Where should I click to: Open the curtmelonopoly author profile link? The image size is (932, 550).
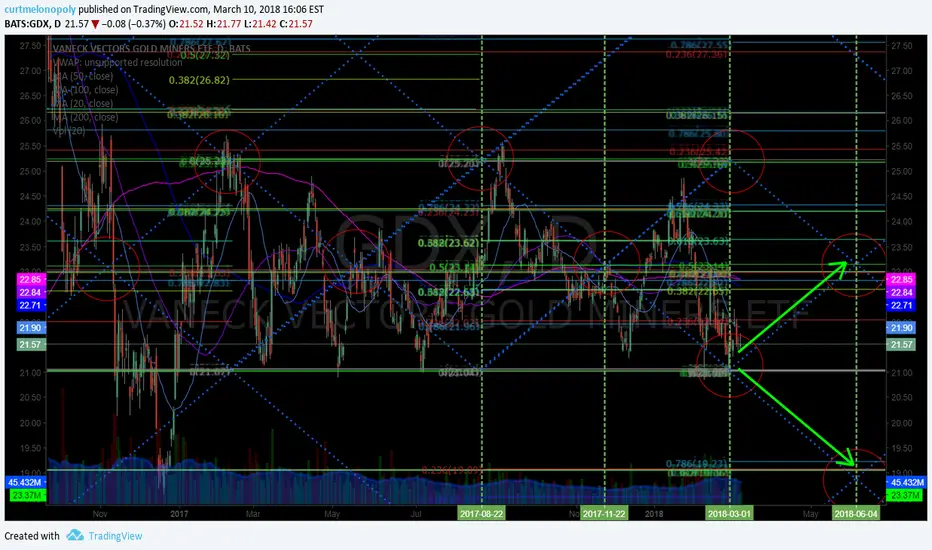[40, 10]
